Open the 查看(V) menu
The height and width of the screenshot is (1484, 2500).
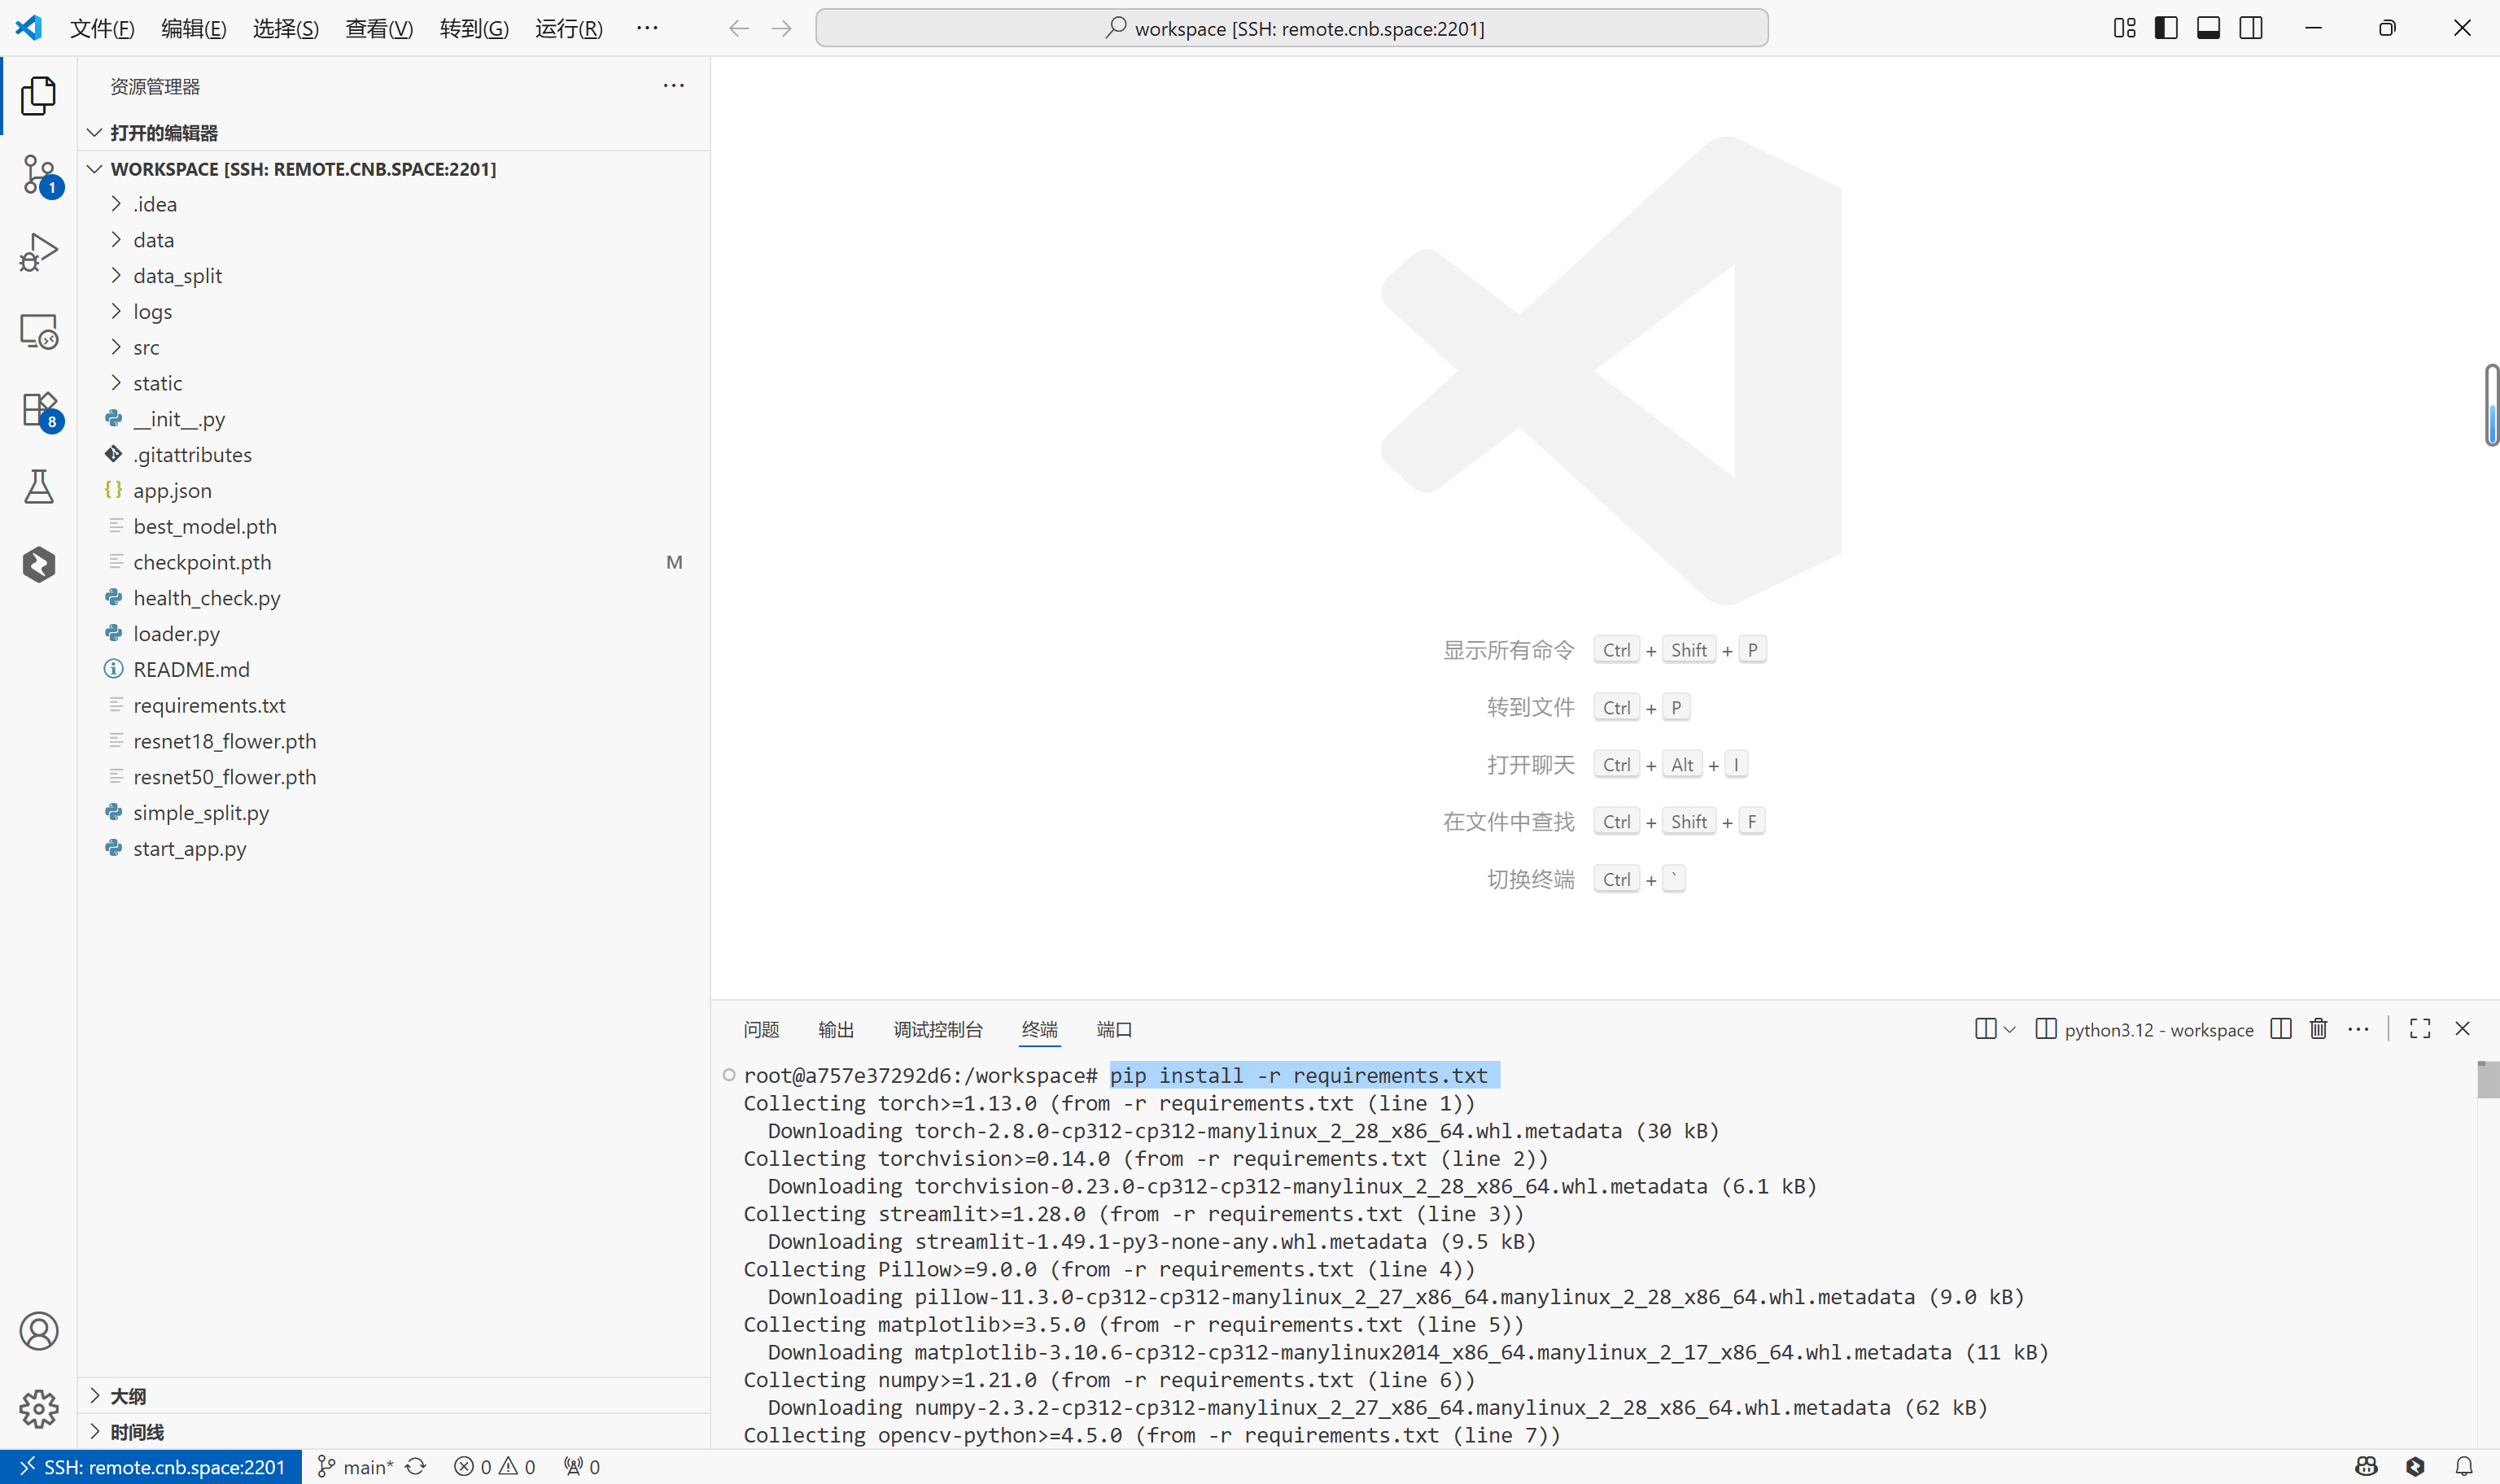379,28
